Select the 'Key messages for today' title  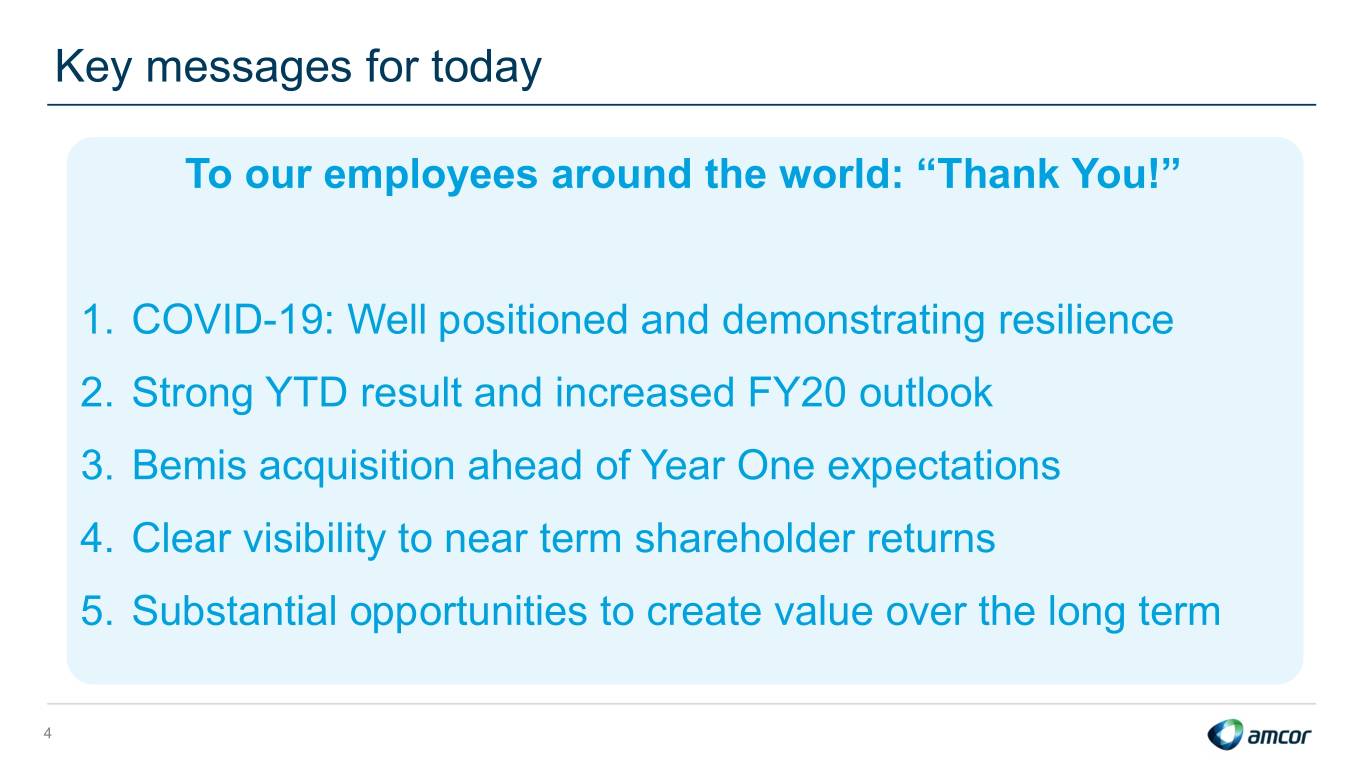298,68
